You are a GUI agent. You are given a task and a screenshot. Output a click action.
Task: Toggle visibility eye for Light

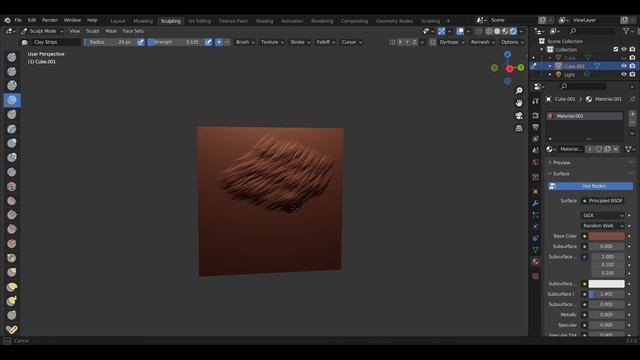coord(624,74)
